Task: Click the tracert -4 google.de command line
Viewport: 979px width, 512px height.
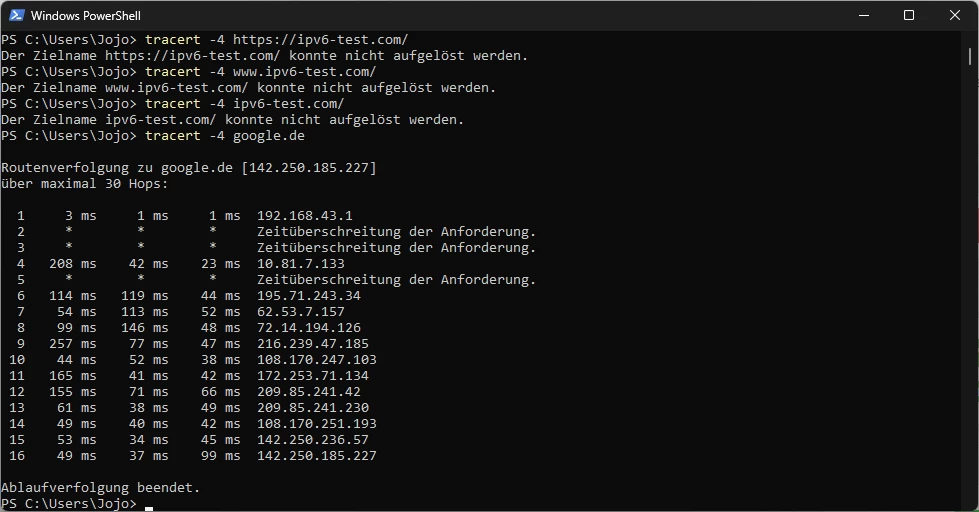Action: pyautogui.click(x=225, y=135)
